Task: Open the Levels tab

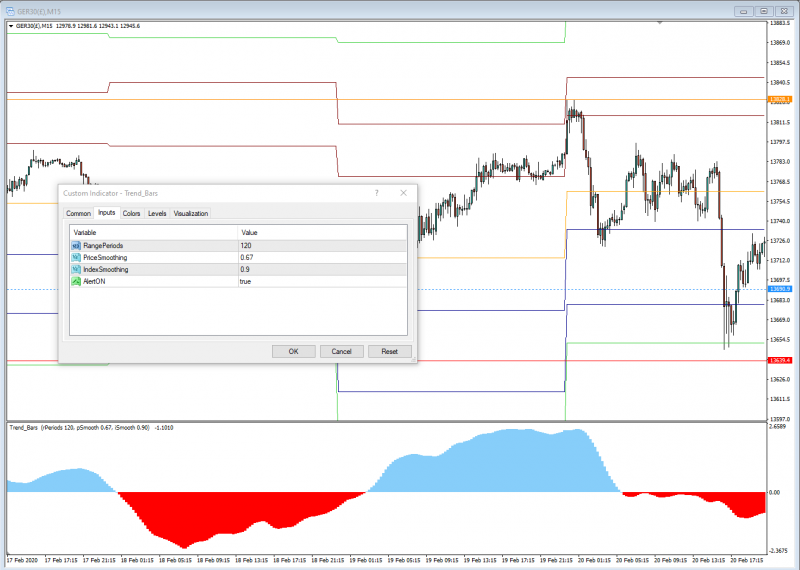Action: point(157,213)
